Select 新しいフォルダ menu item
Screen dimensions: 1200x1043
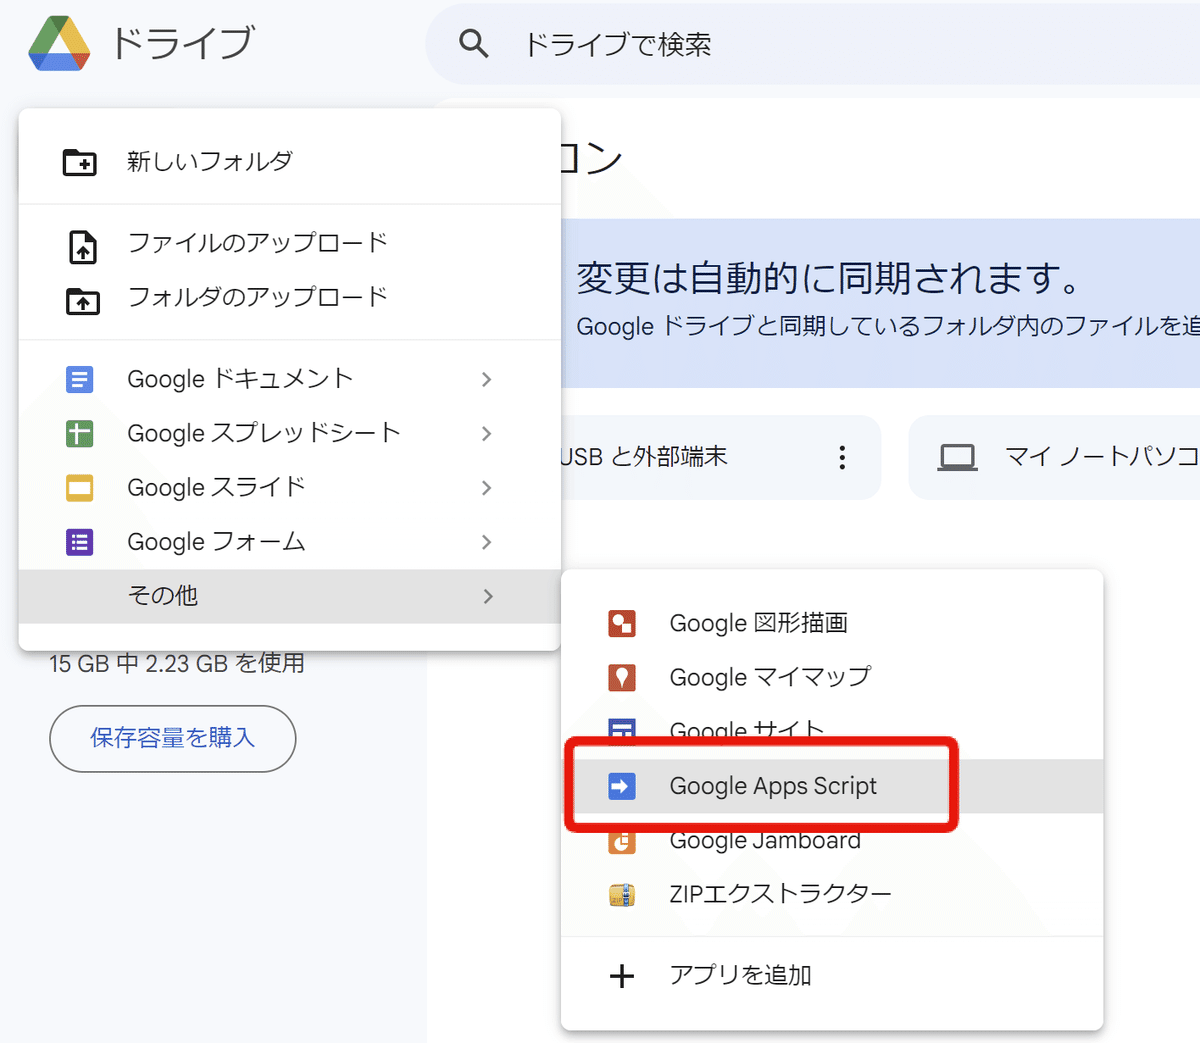290,161
